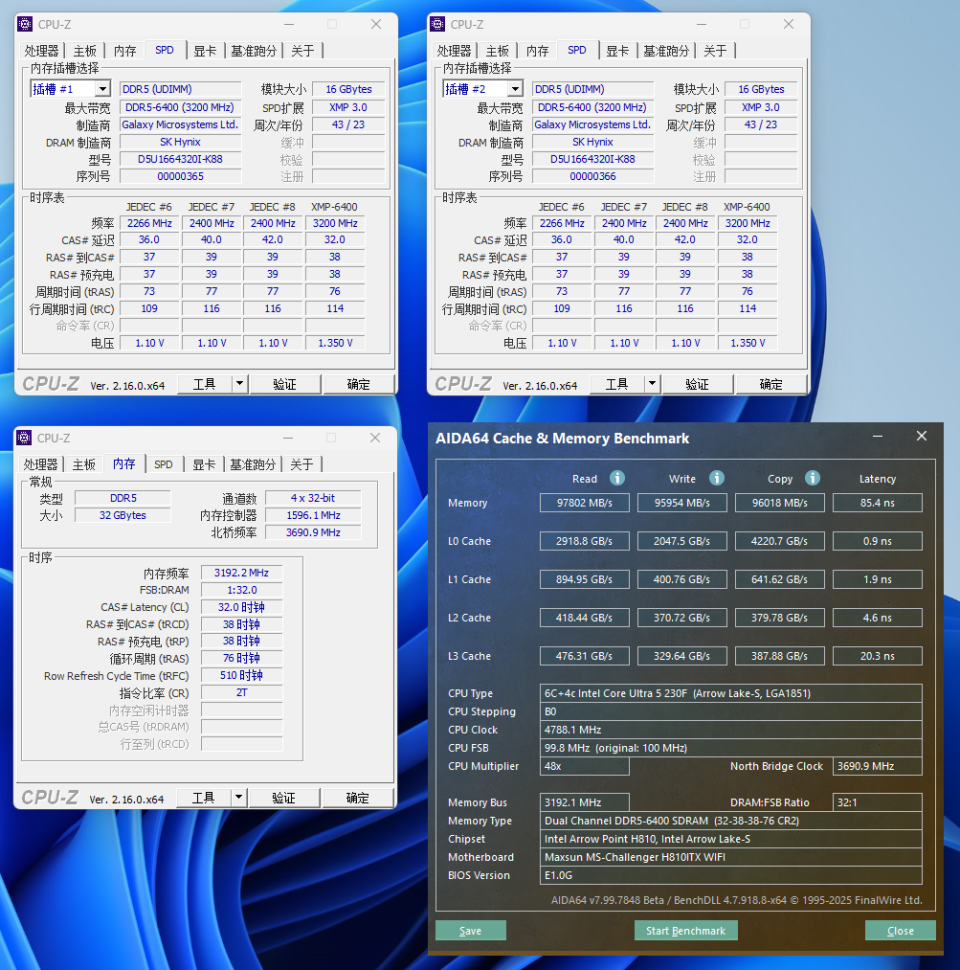Click 确定 button in slot #1 window
The image size is (960, 970).
(358, 384)
